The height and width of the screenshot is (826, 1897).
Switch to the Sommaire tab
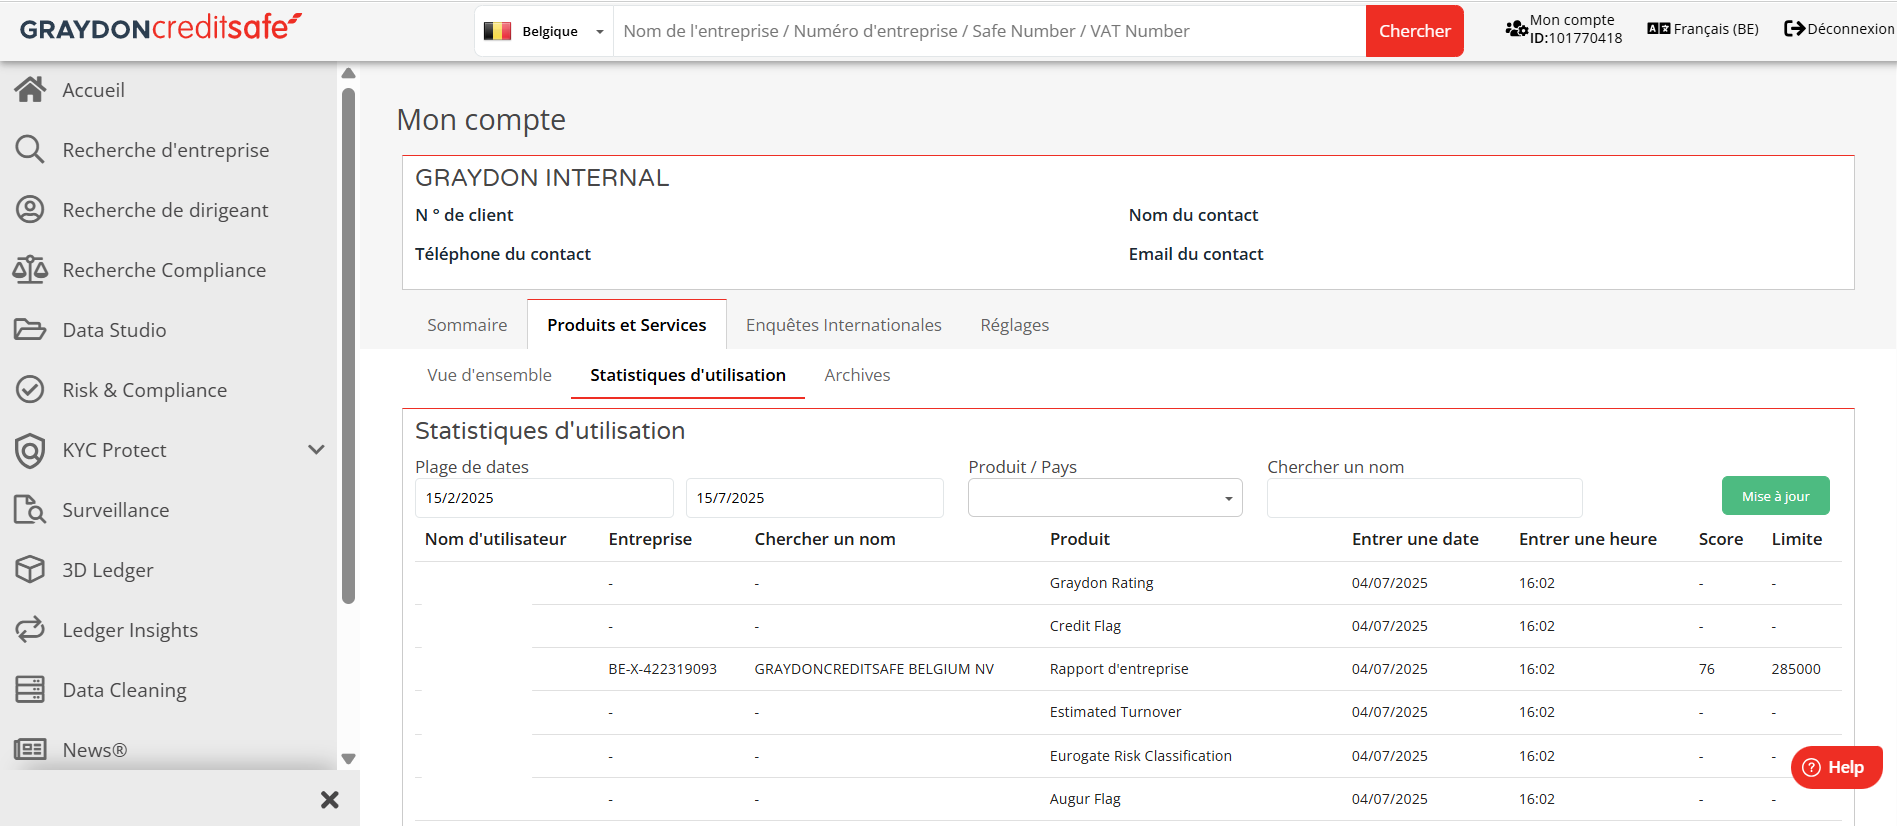click(467, 325)
